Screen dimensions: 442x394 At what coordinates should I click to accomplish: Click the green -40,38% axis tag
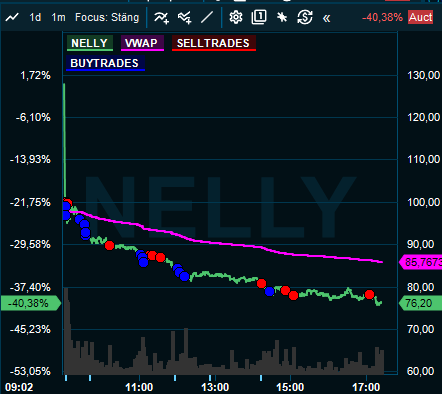pyautogui.click(x=31, y=303)
